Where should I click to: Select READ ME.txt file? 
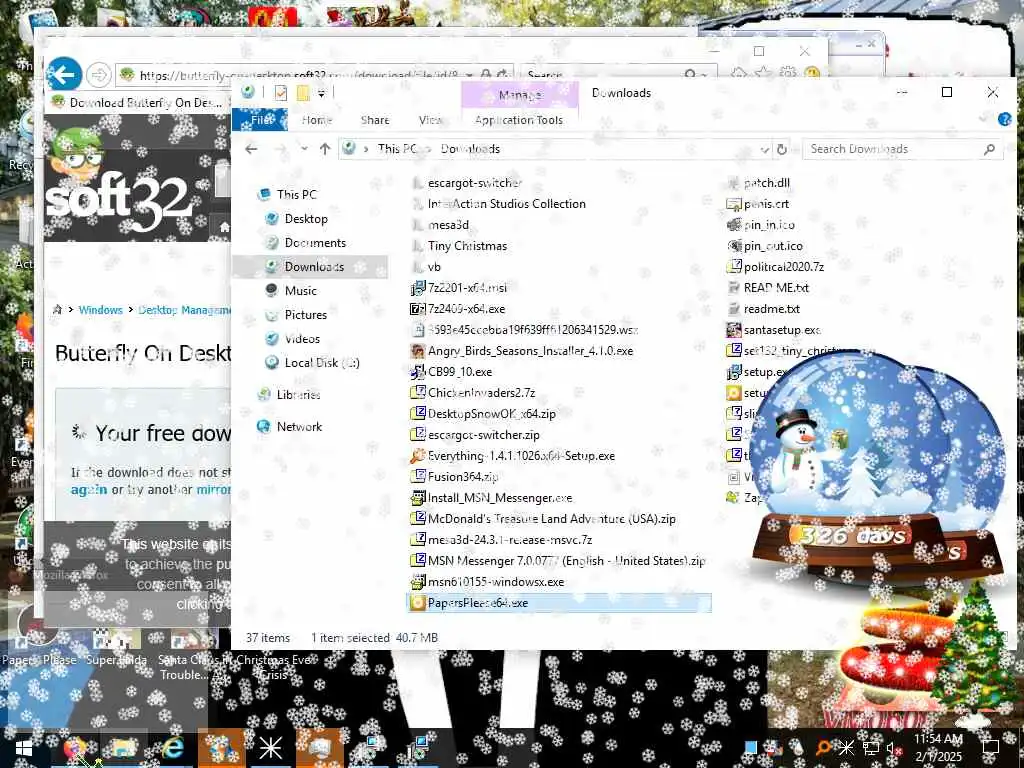(x=768, y=288)
